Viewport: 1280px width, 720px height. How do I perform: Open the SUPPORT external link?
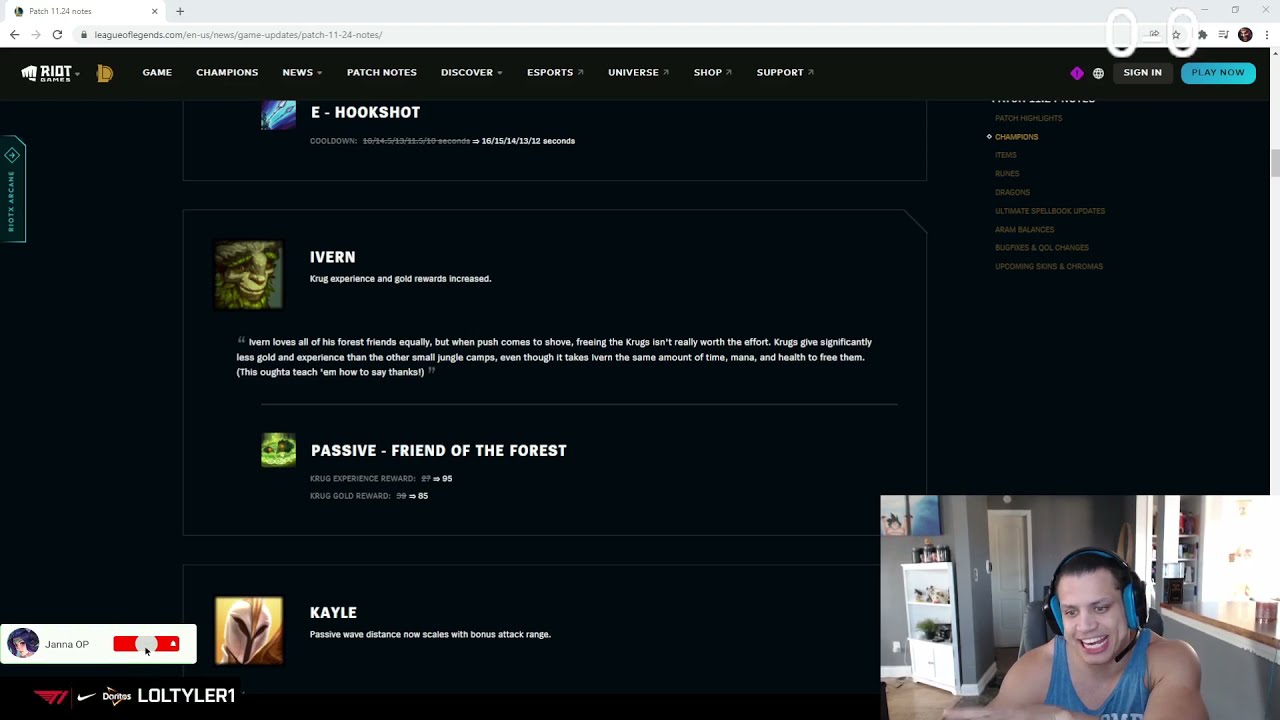tap(785, 73)
